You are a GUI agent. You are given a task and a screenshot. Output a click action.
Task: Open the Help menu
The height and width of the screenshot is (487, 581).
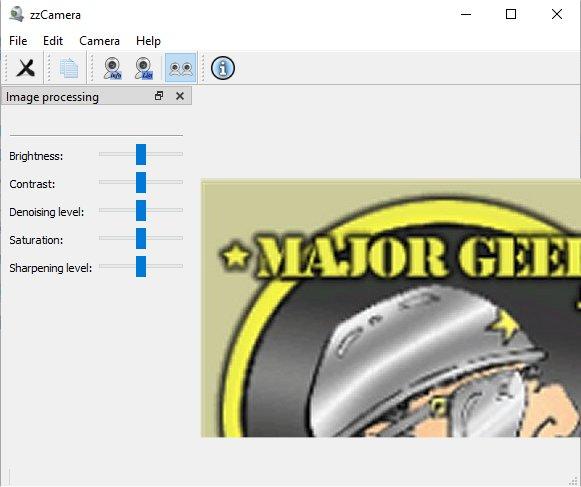tap(148, 41)
